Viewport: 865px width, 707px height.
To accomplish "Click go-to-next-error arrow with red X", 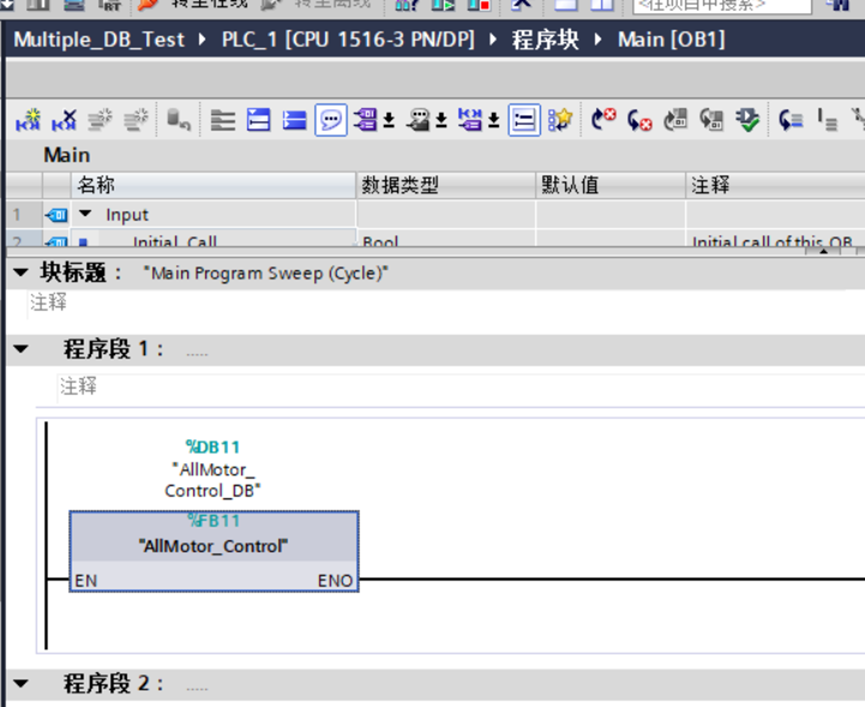I will coord(603,120).
